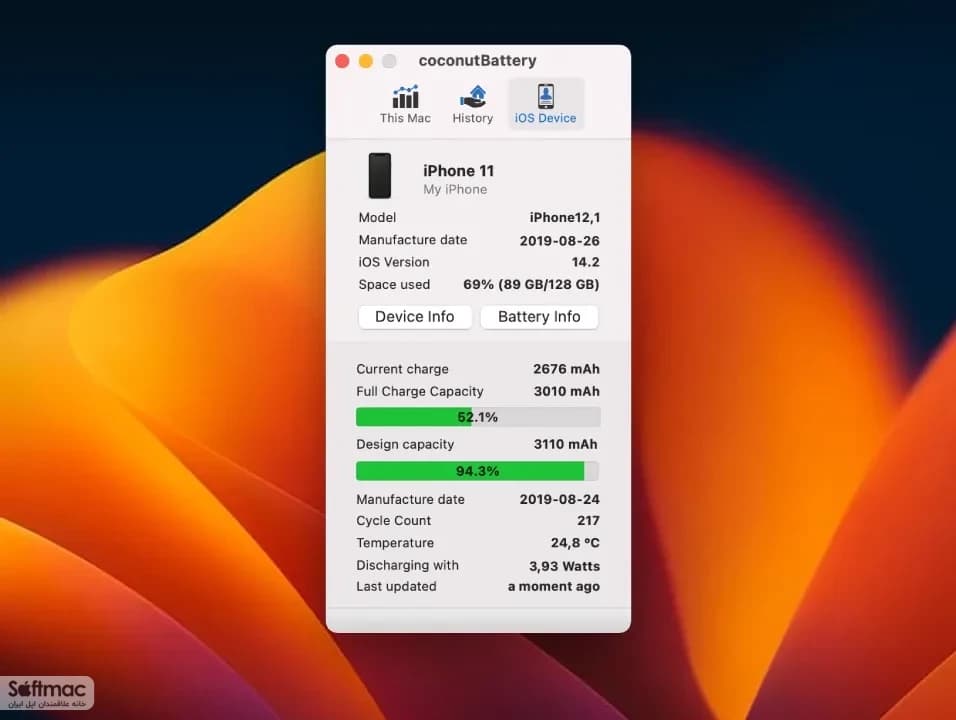Click device manufacture date 2019-08-26

559,241
